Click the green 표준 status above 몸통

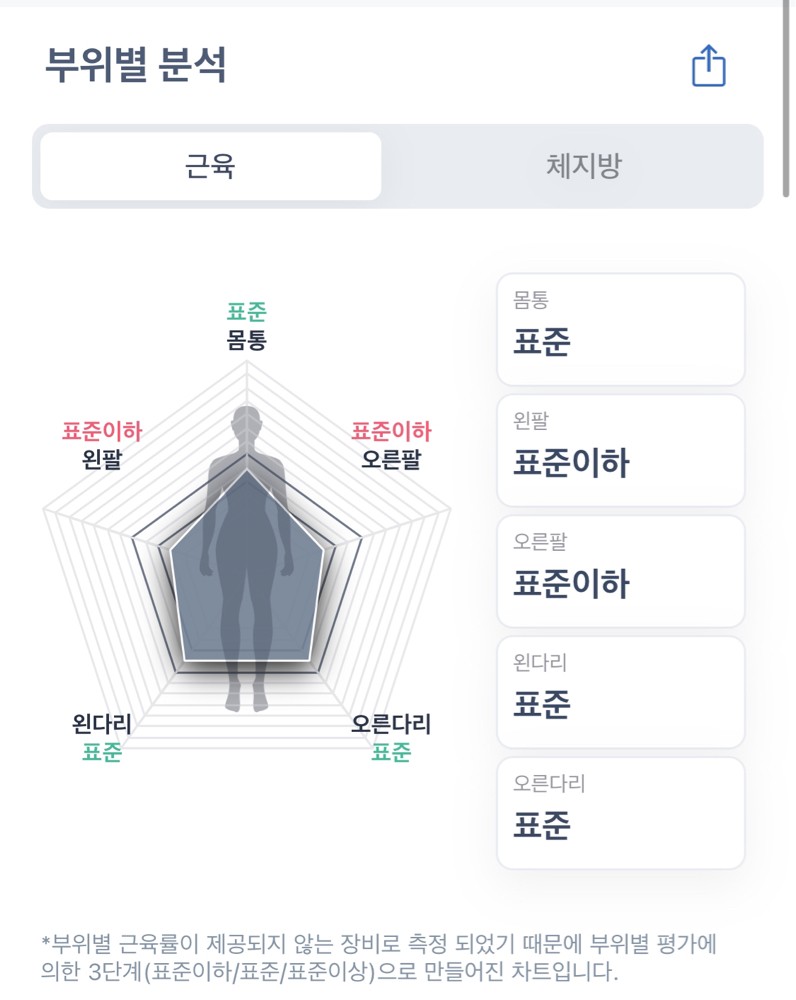246,312
